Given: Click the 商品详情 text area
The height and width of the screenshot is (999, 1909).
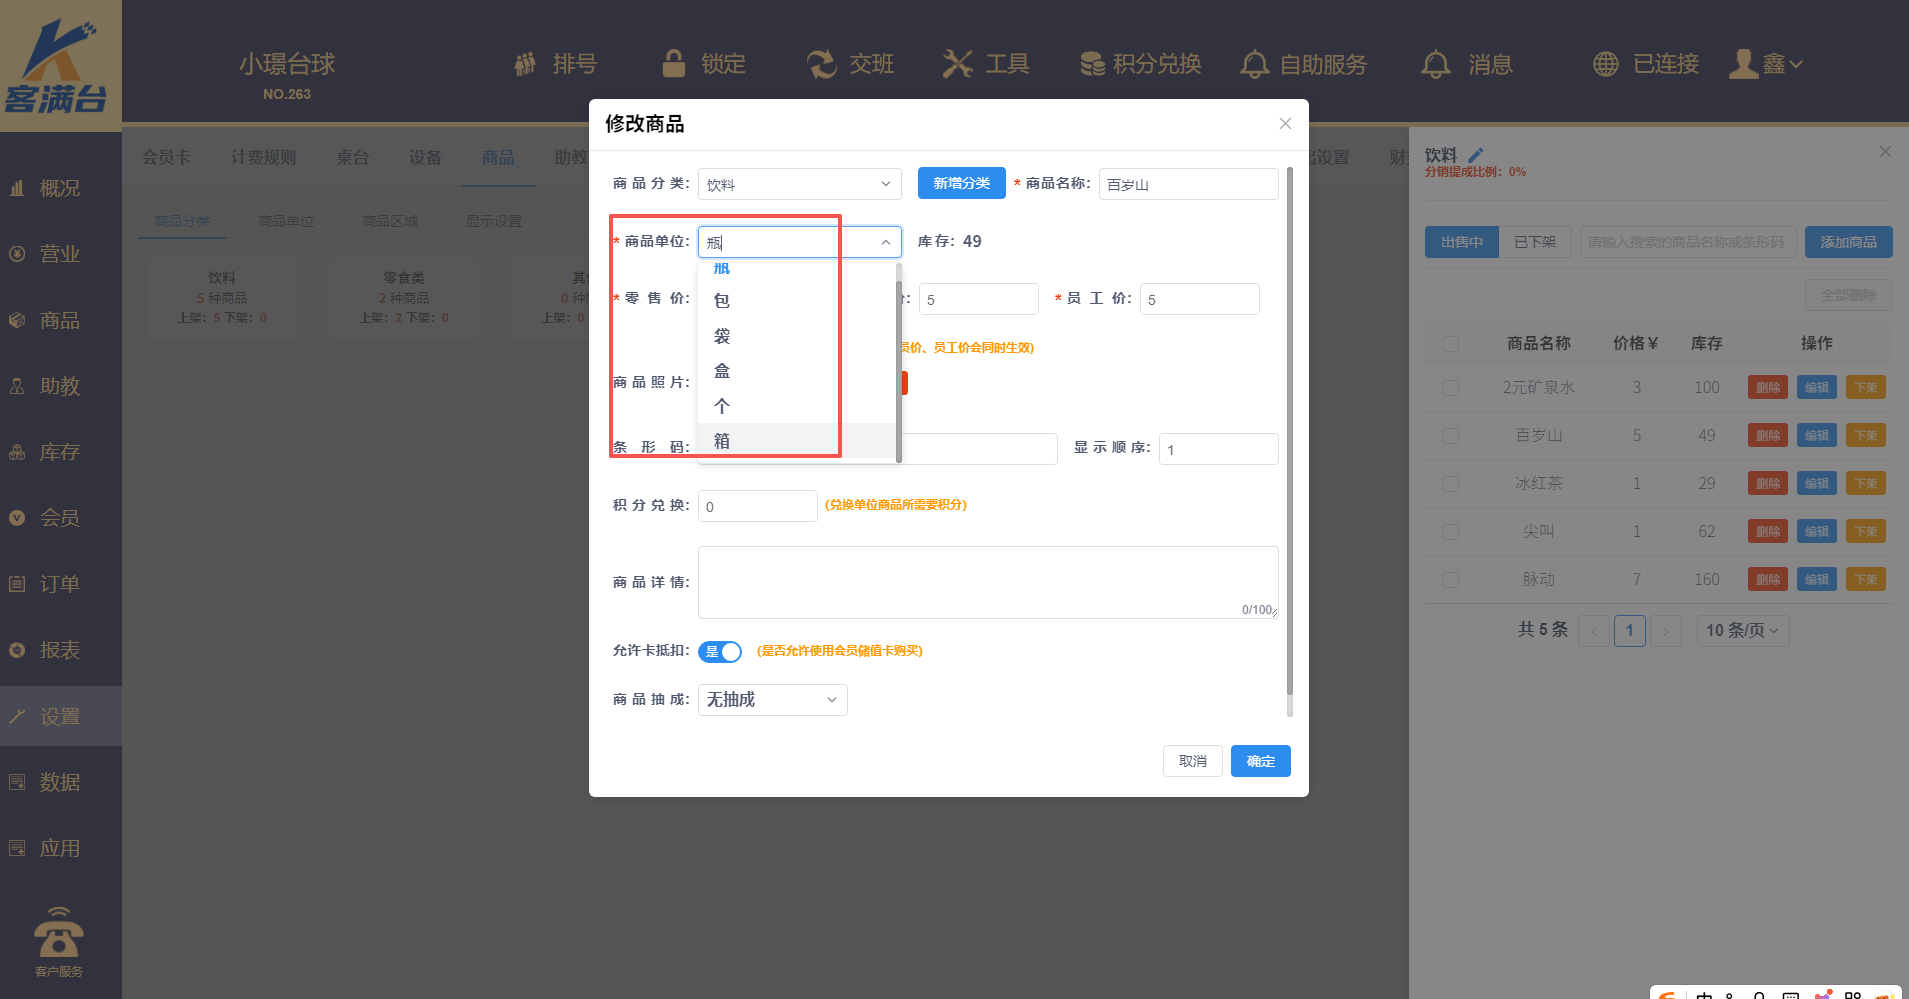Looking at the screenshot, I should pyautogui.click(x=987, y=582).
